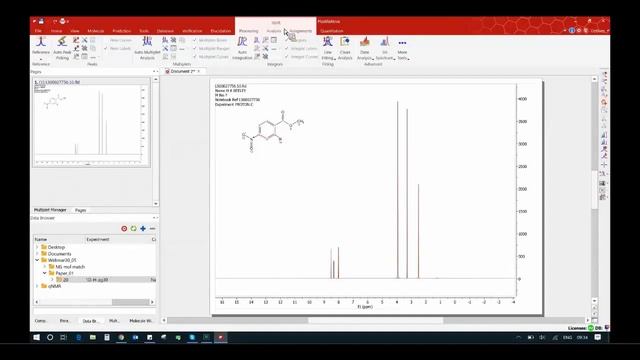Open the File menu
This screenshot has width=640, height=360.
(38, 31)
